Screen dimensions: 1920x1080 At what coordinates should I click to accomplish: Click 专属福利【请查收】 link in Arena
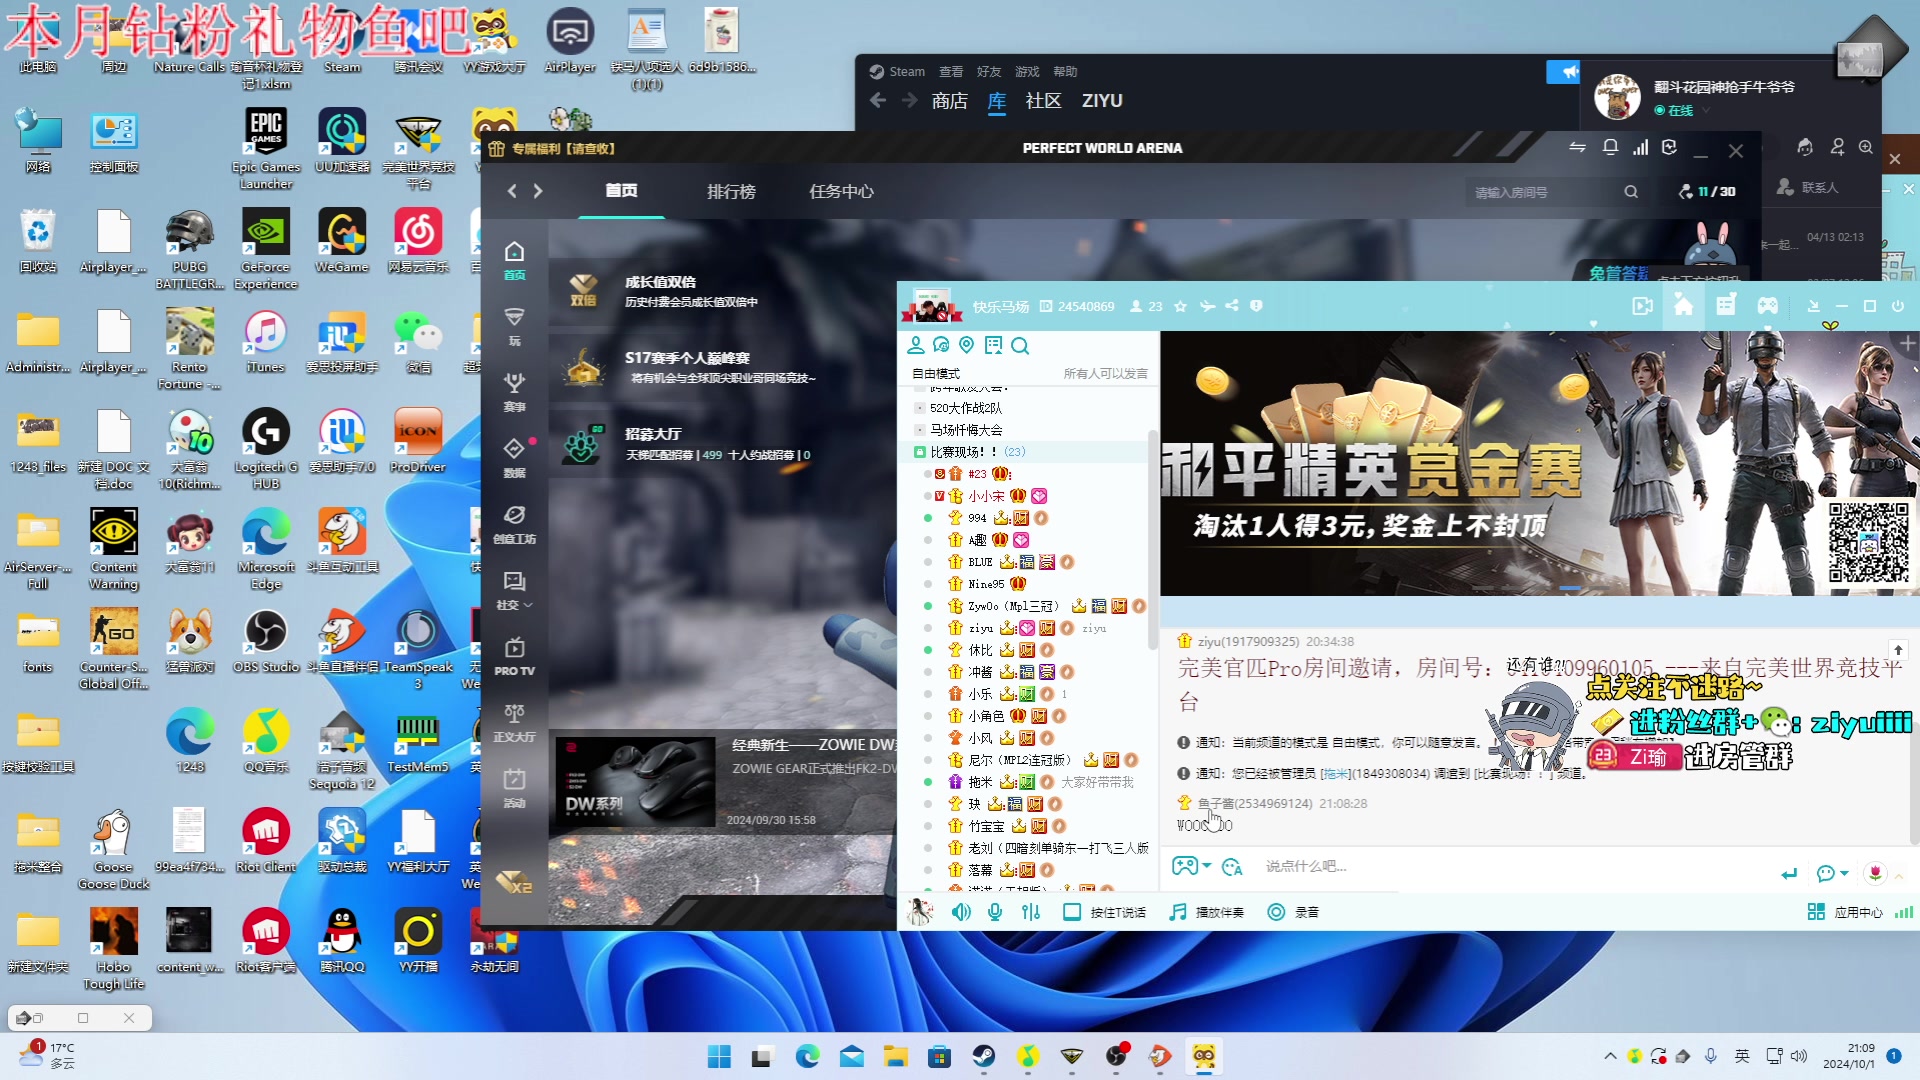pyautogui.click(x=552, y=149)
